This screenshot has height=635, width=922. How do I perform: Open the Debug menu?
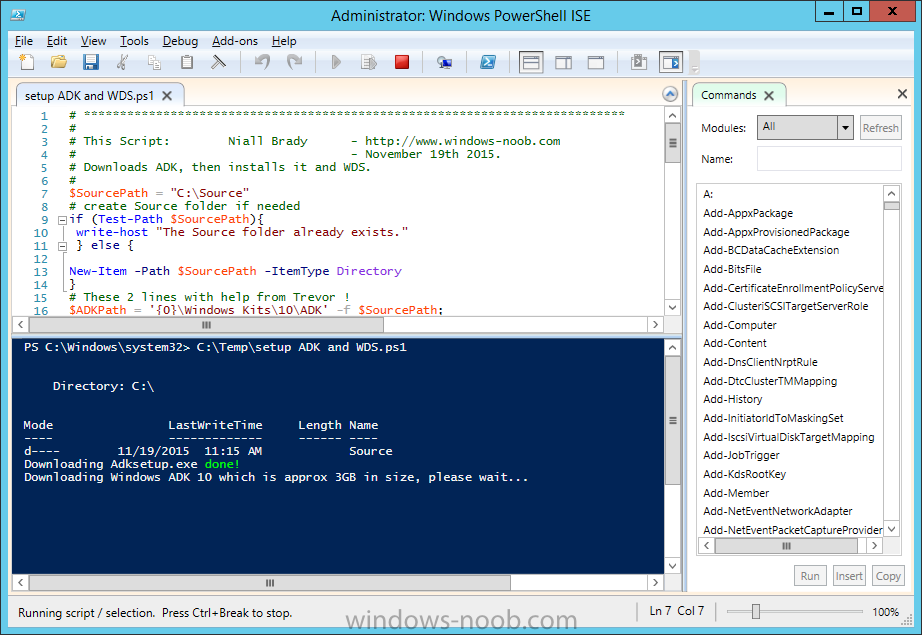coord(180,41)
